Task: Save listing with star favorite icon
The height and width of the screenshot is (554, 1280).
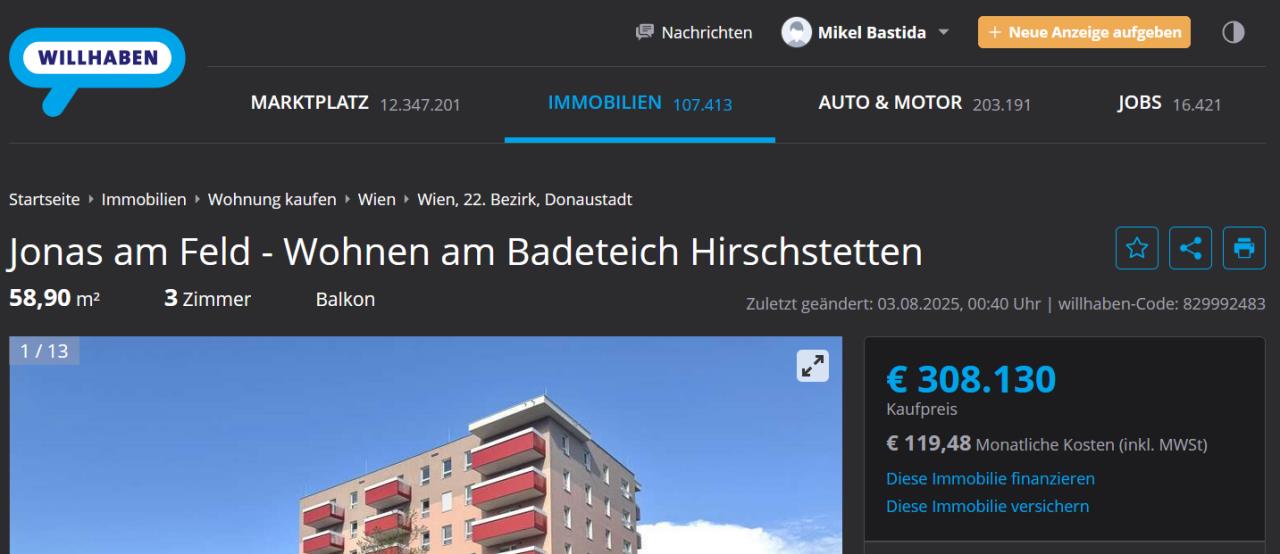Action: [x=1137, y=248]
